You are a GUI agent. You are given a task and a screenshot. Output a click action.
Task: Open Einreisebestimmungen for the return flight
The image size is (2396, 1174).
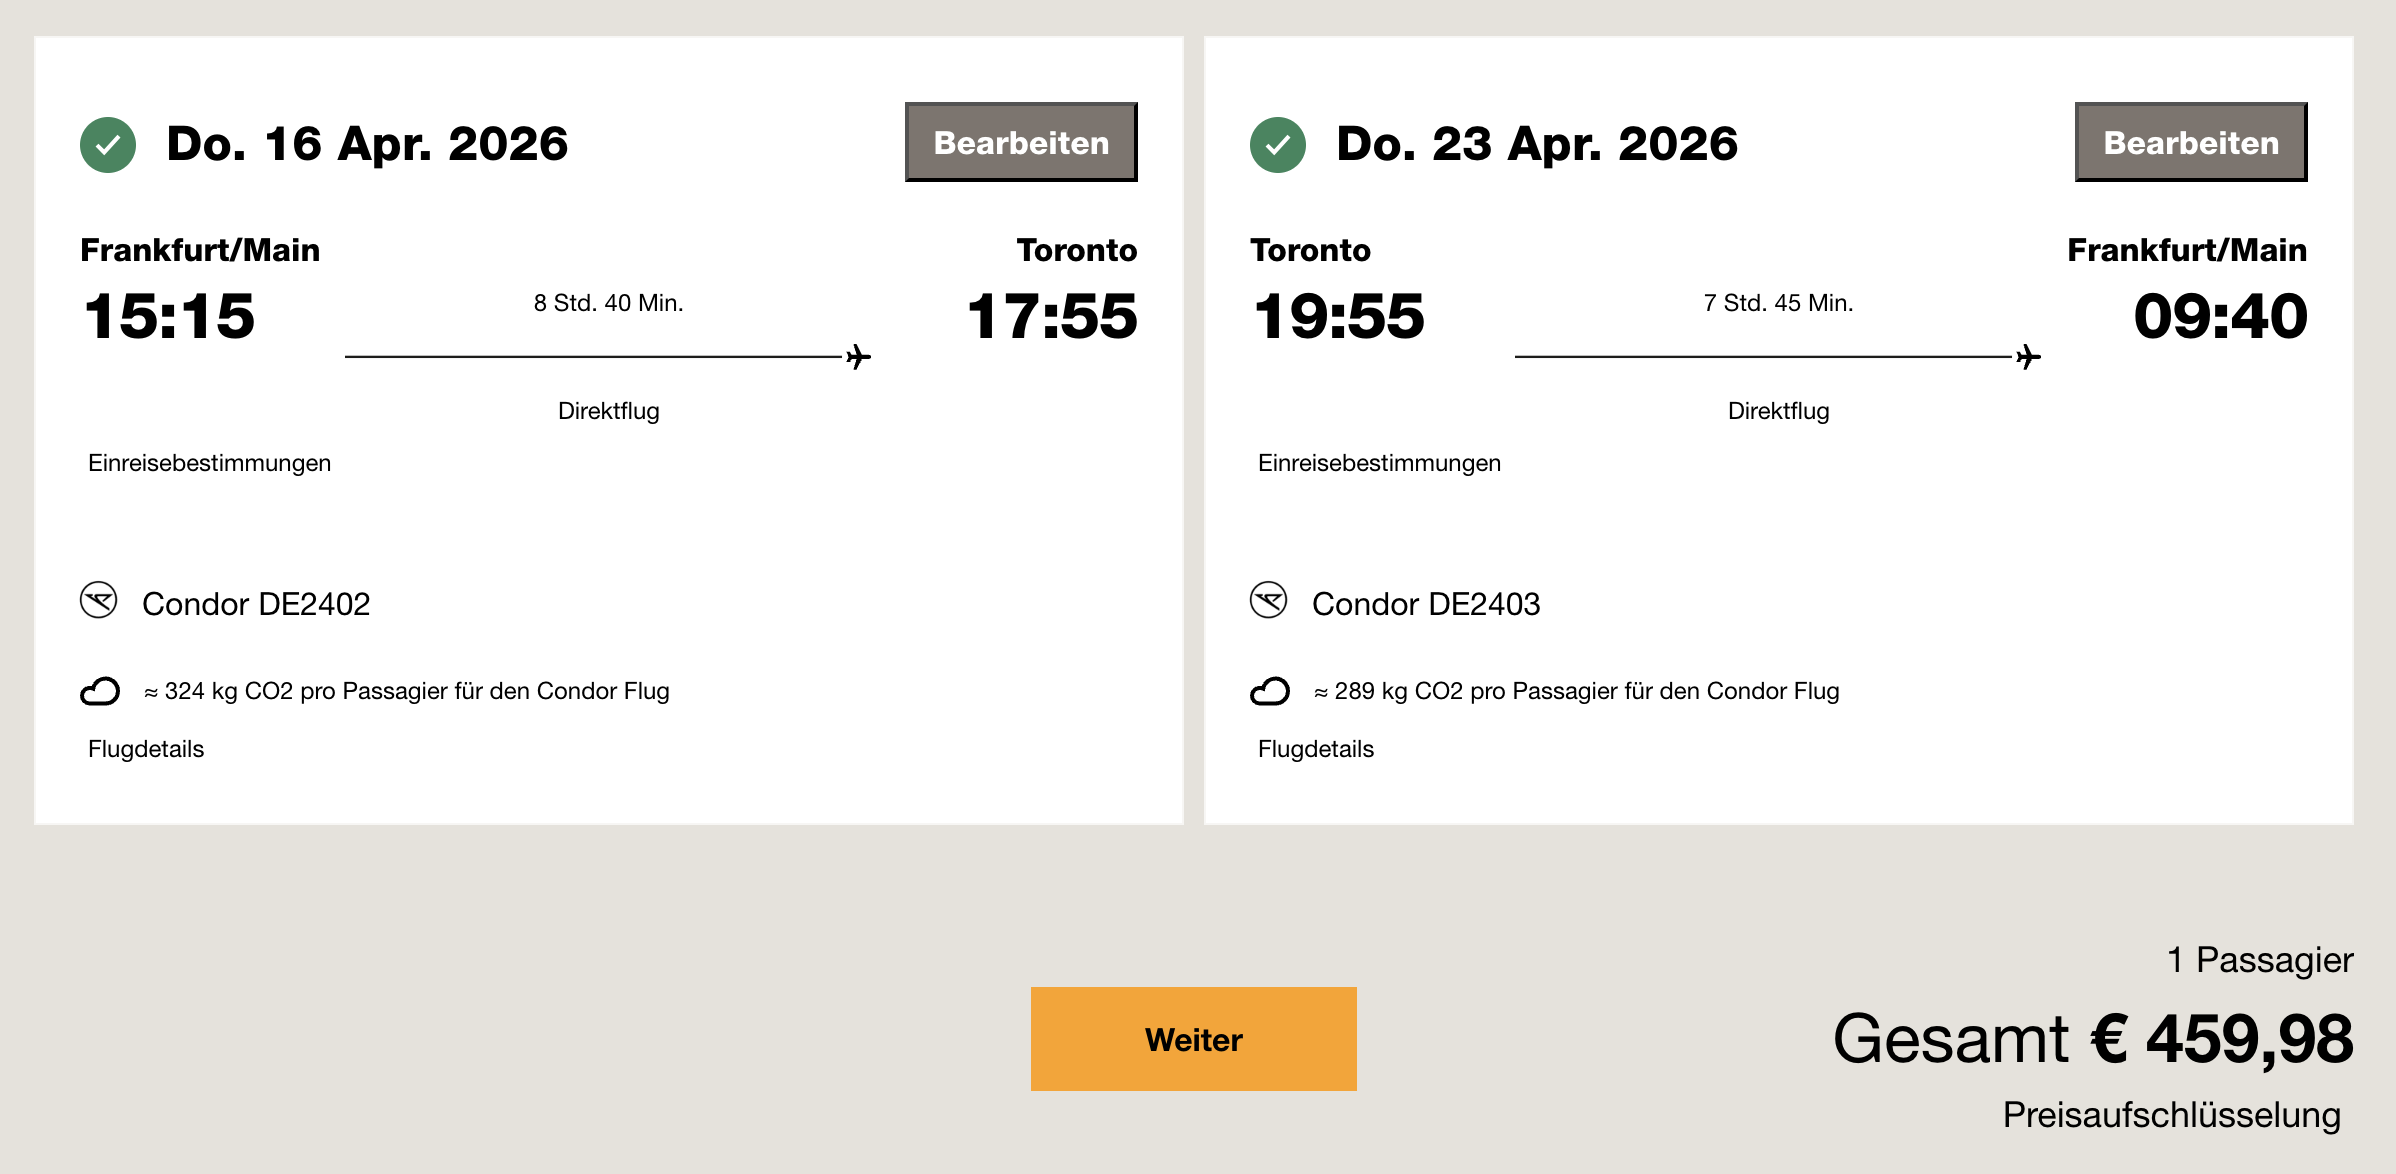pyautogui.click(x=1379, y=463)
